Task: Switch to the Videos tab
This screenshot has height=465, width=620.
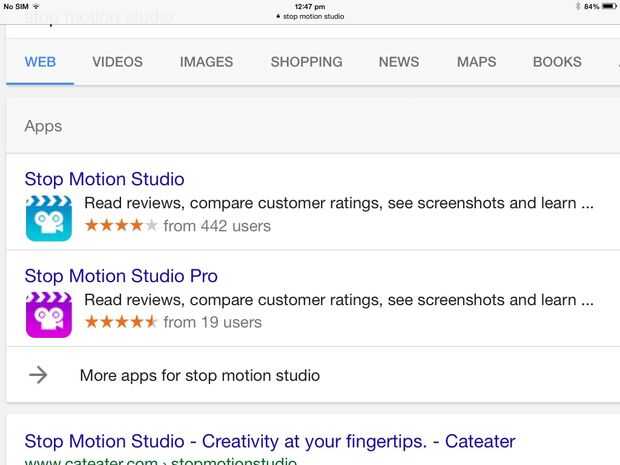Action: [117, 62]
